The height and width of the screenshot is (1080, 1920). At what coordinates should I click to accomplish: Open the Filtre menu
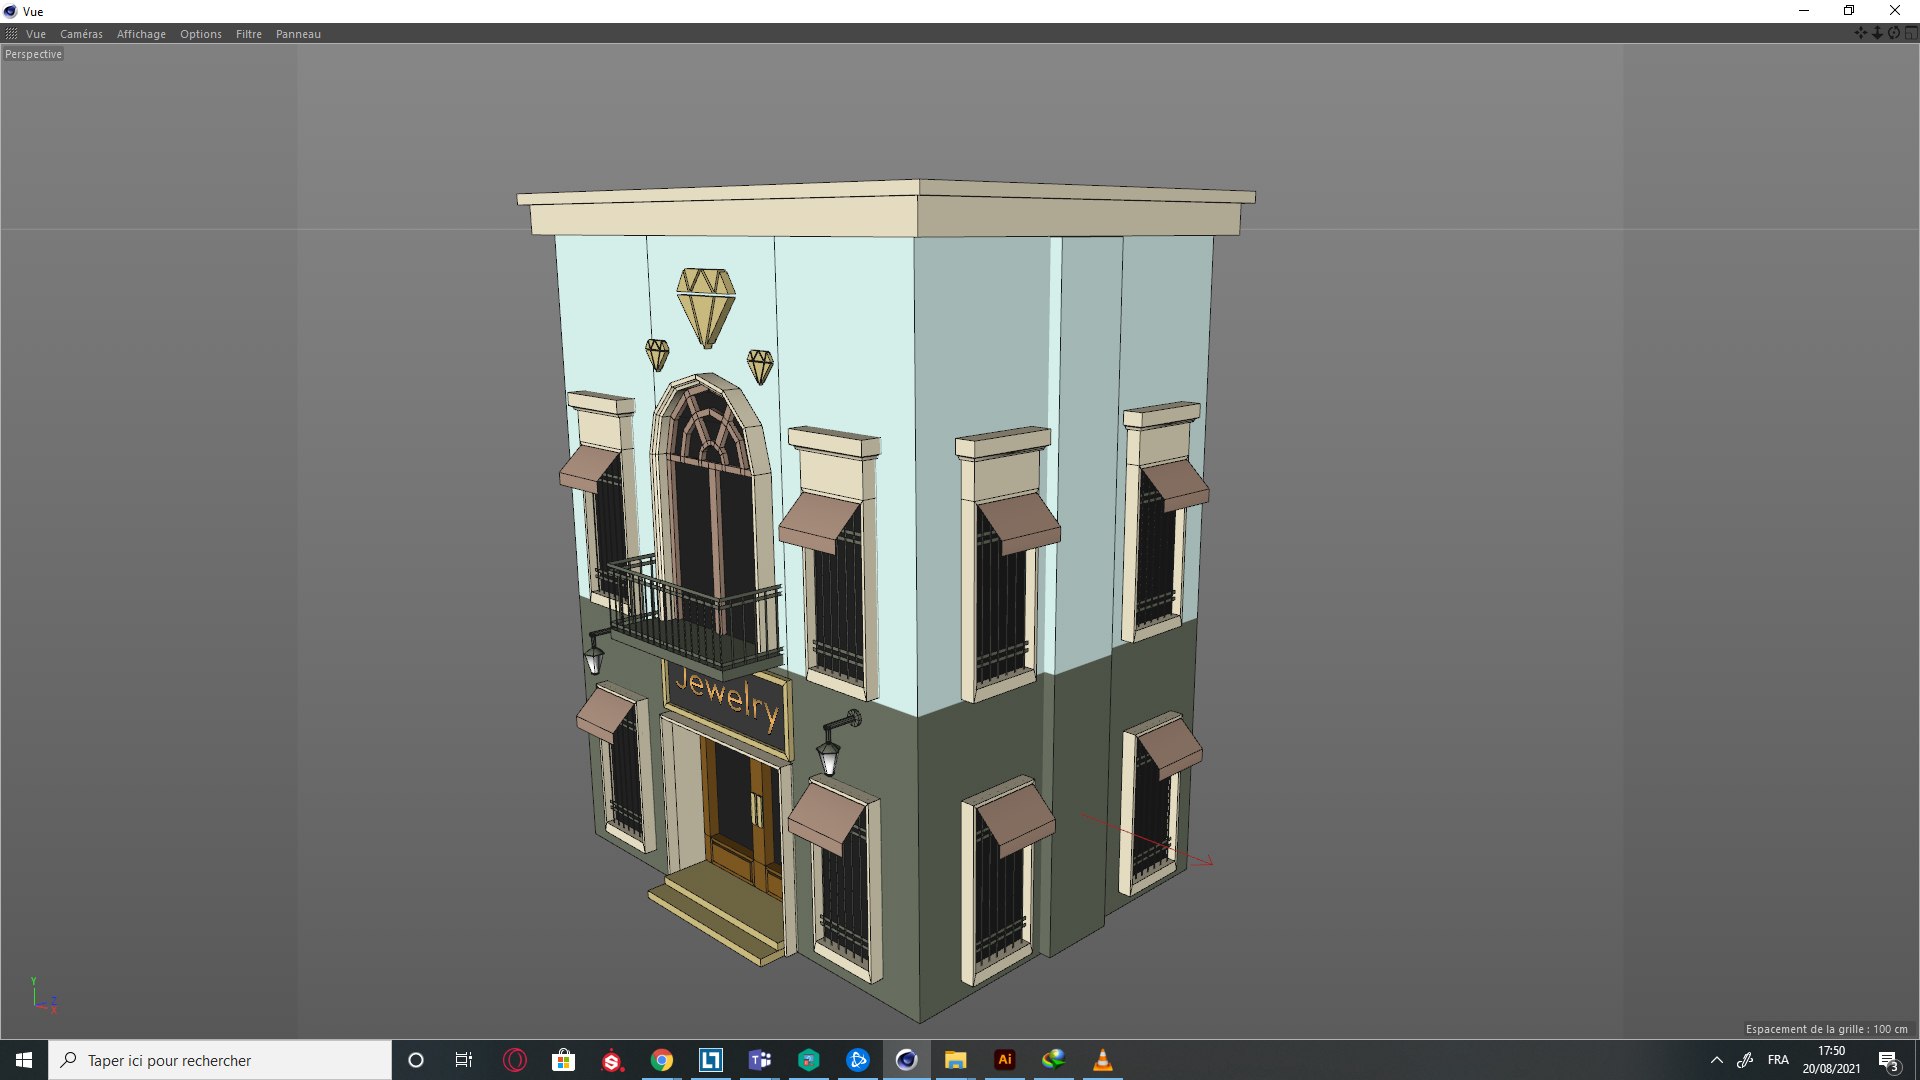249,34
